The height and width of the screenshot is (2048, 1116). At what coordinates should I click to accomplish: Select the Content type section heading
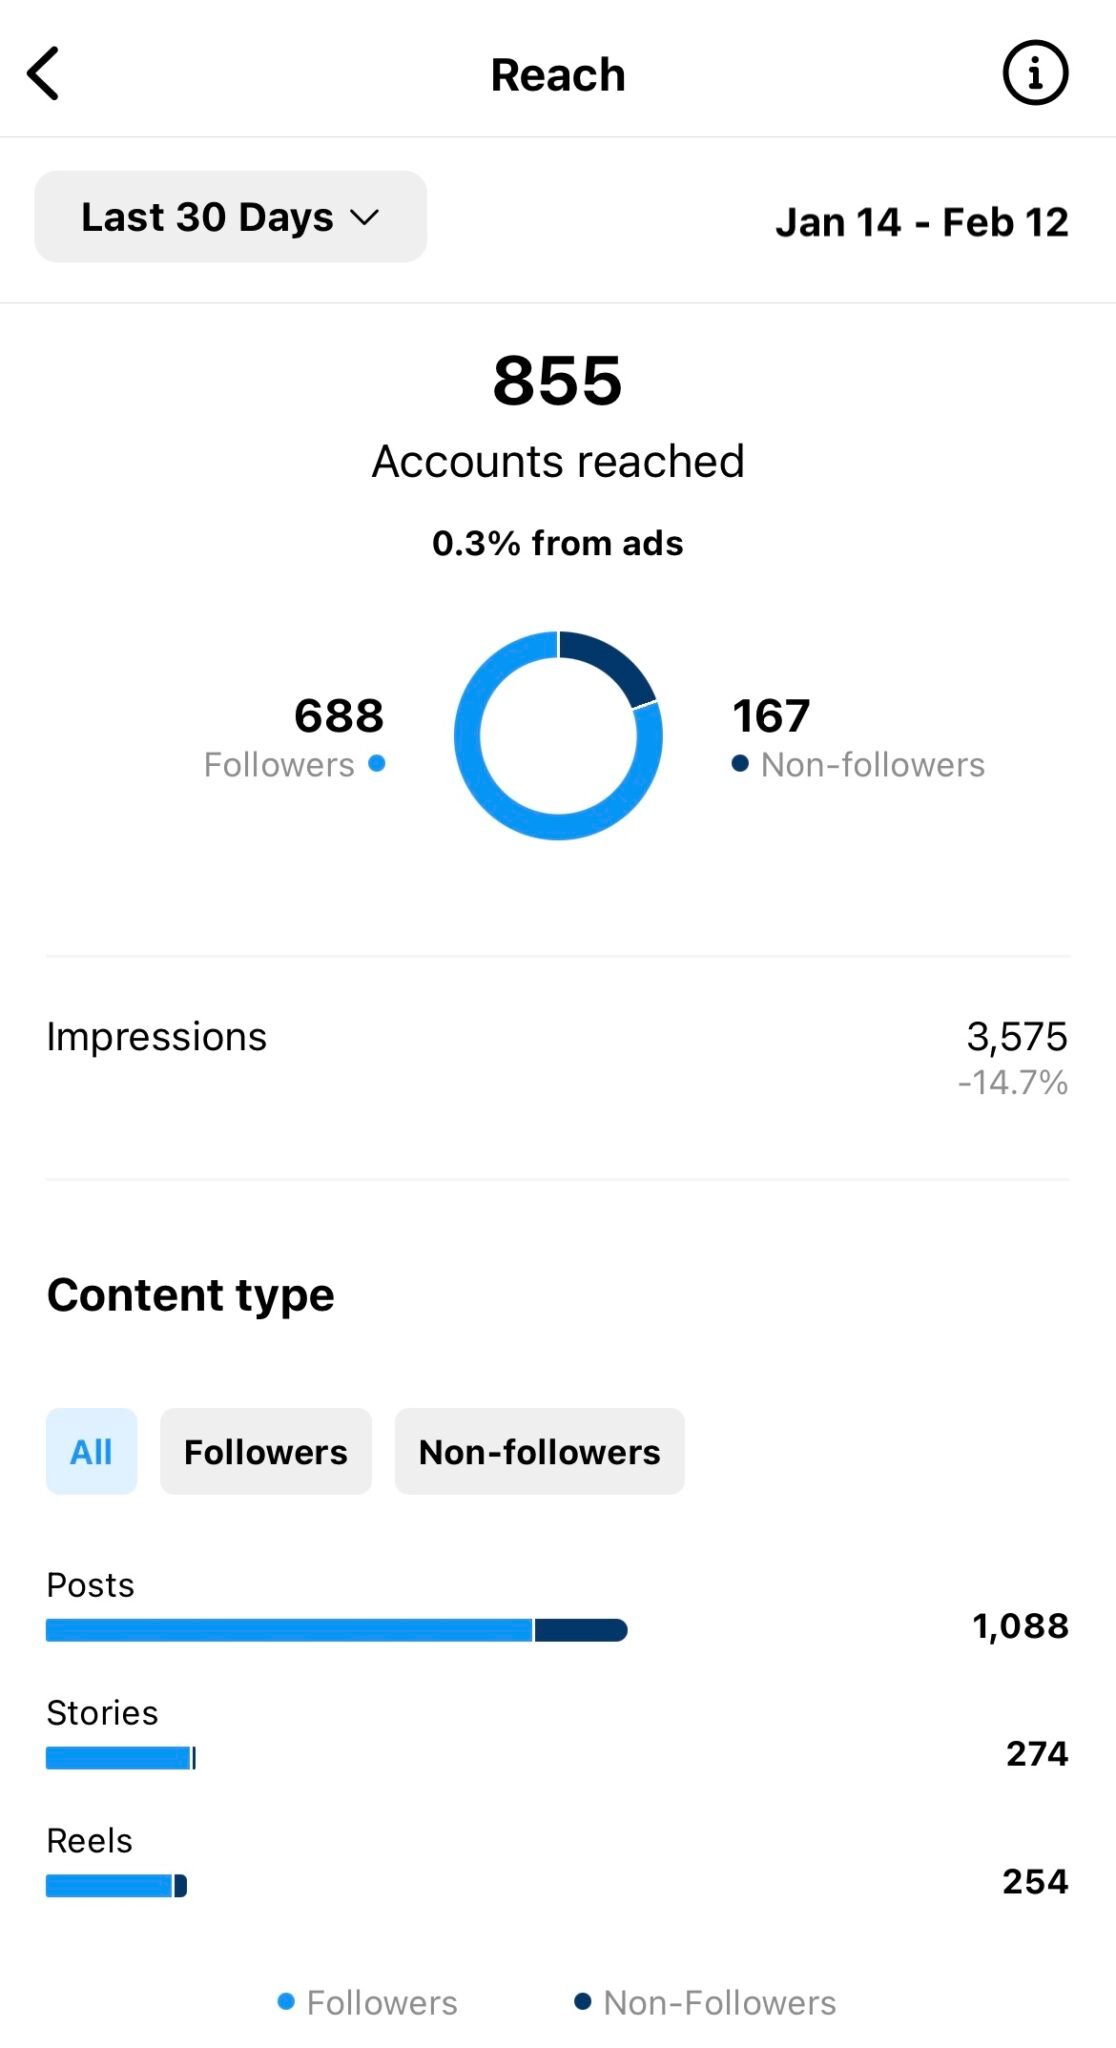pos(190,1293)
